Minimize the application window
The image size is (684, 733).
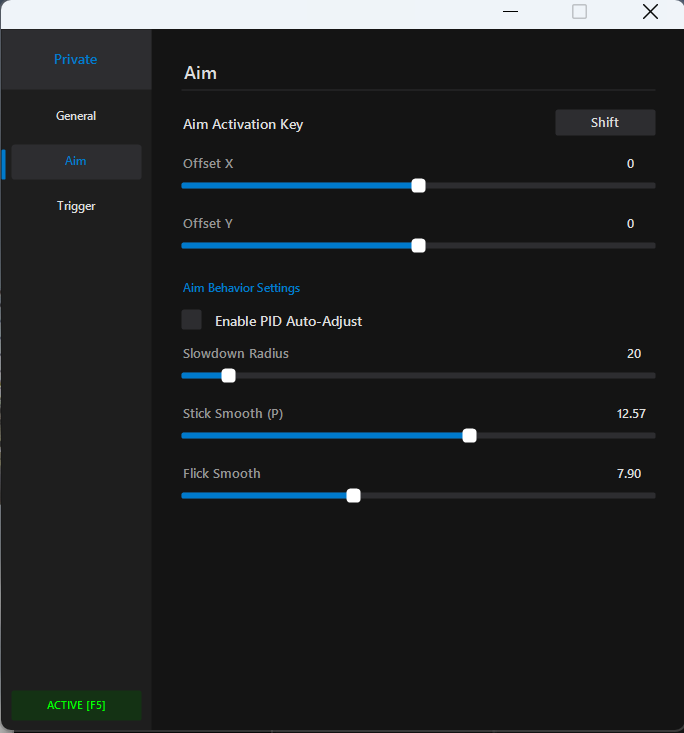point(511,12)
